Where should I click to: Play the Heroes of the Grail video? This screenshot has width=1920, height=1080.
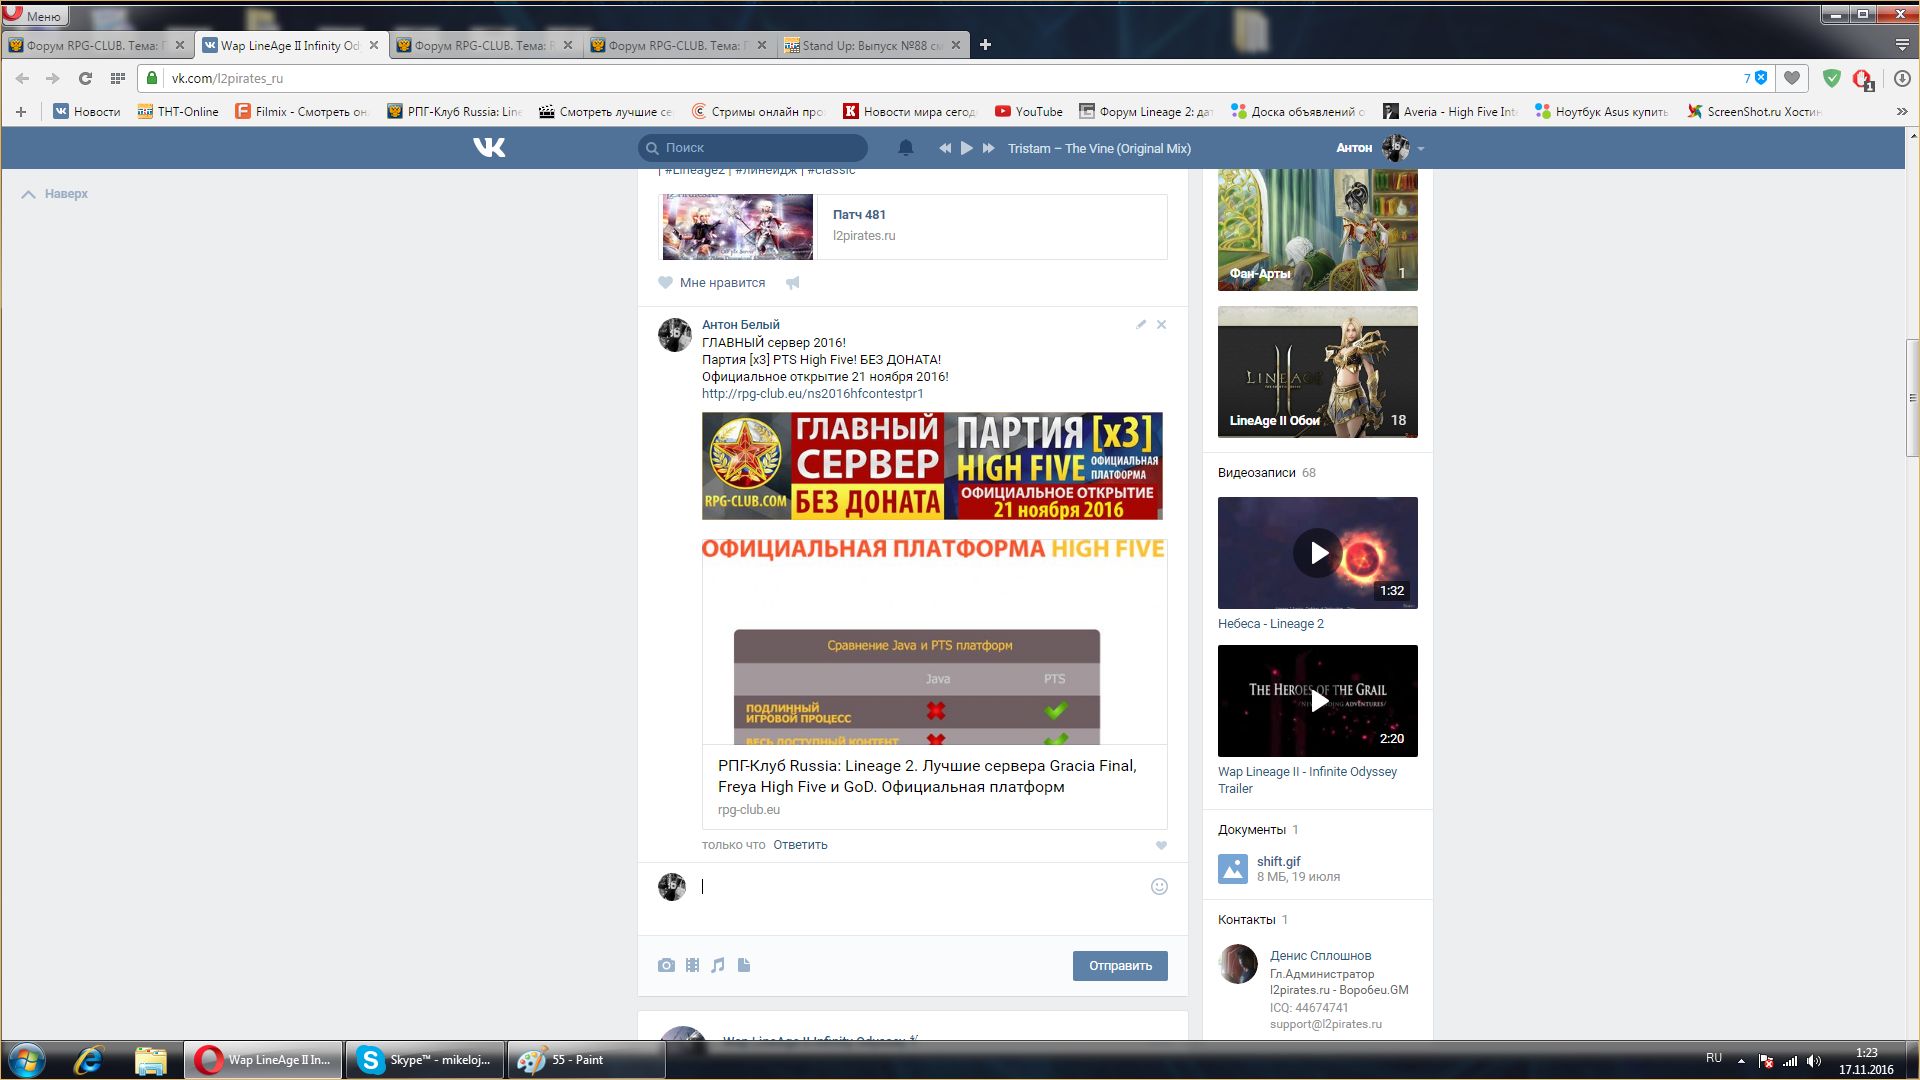click(1318, 701)
